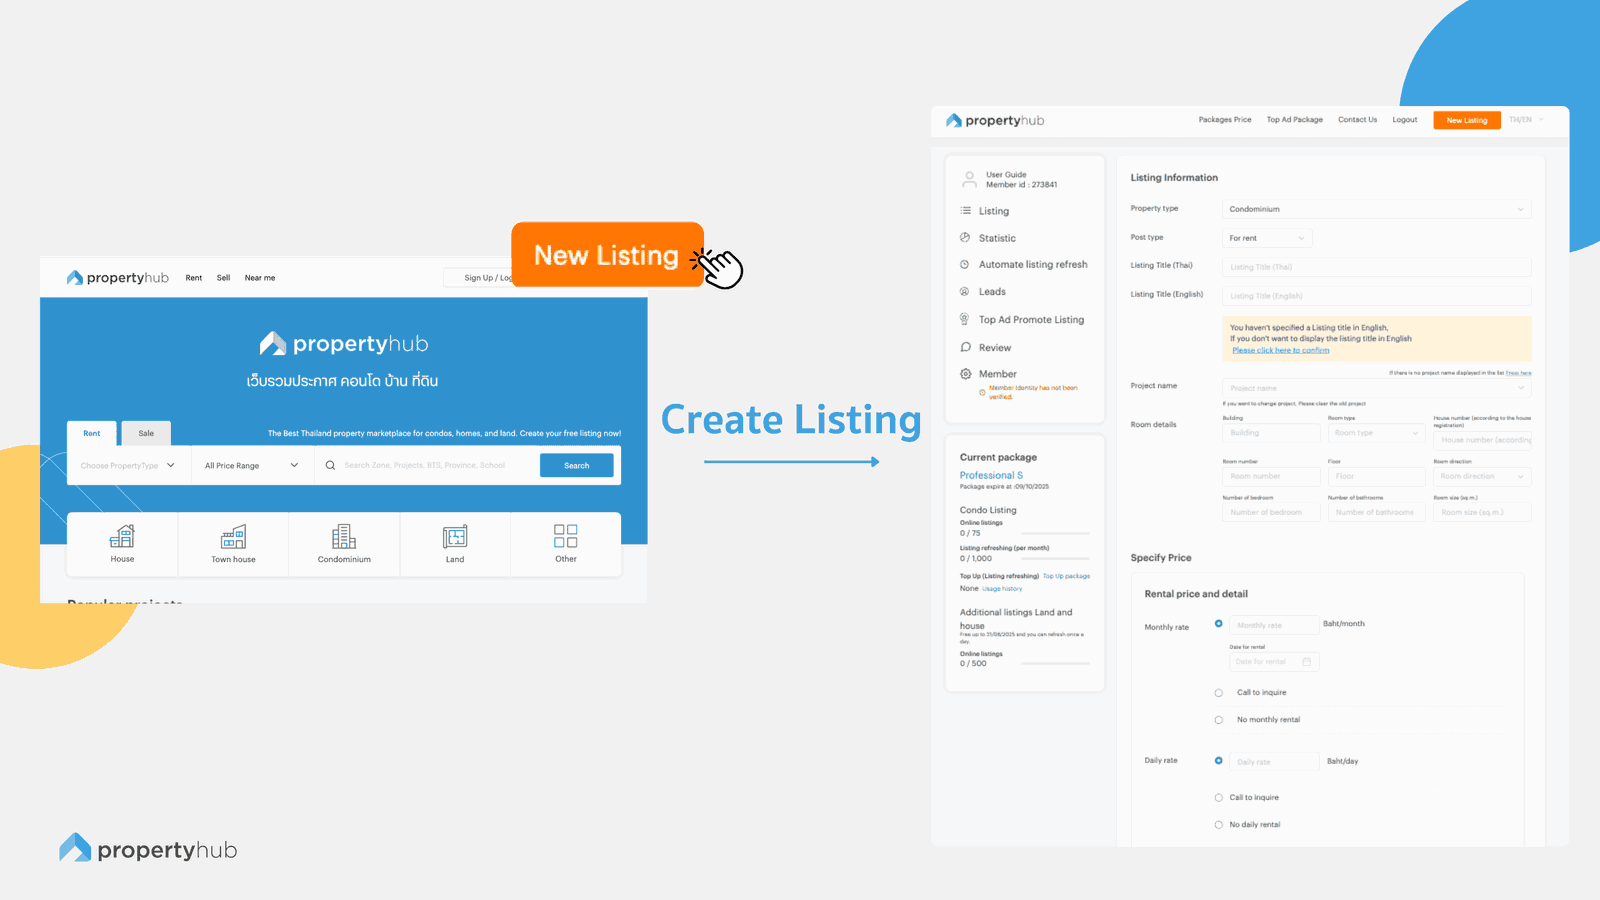Click the Automate listing refresh clock icon

[x=965, y=264]
